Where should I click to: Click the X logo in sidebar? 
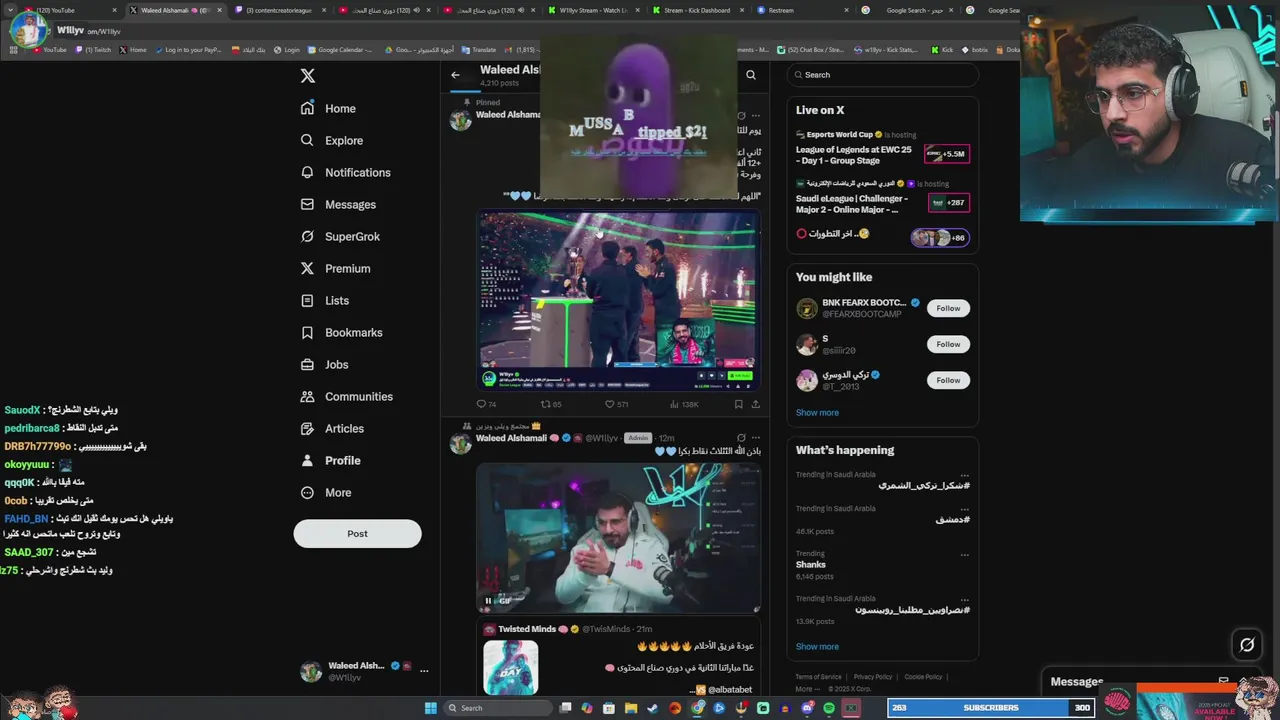coord(308,76)
